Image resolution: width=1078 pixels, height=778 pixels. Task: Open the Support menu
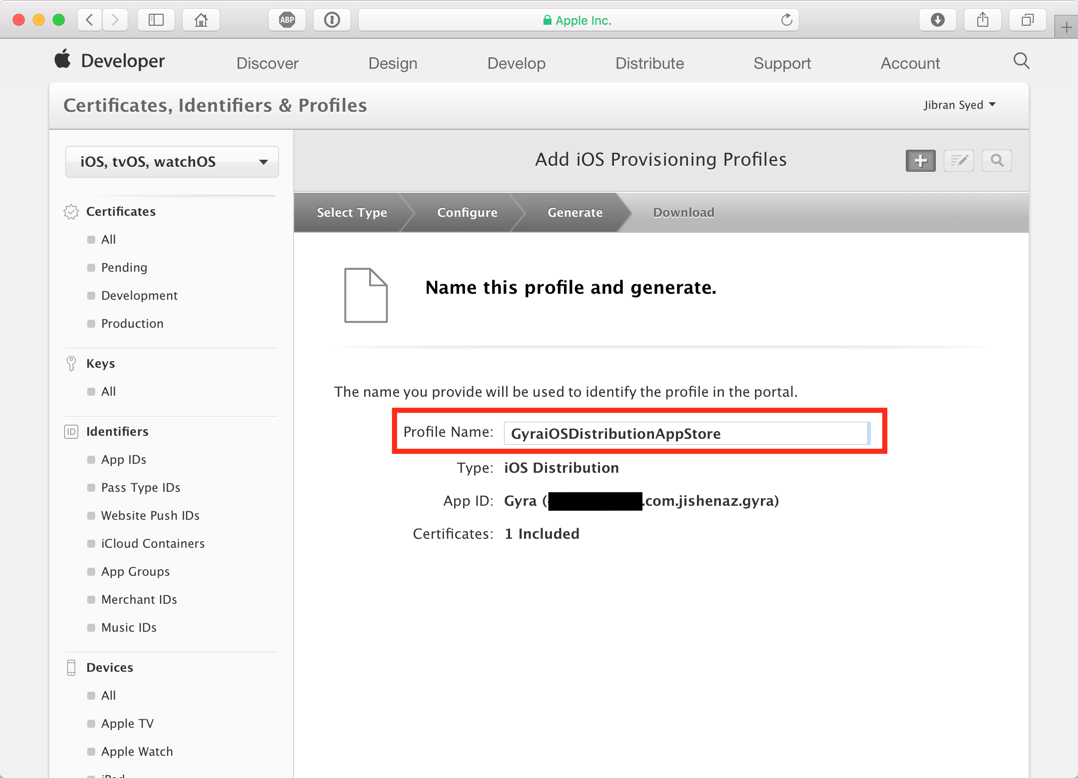782,63
